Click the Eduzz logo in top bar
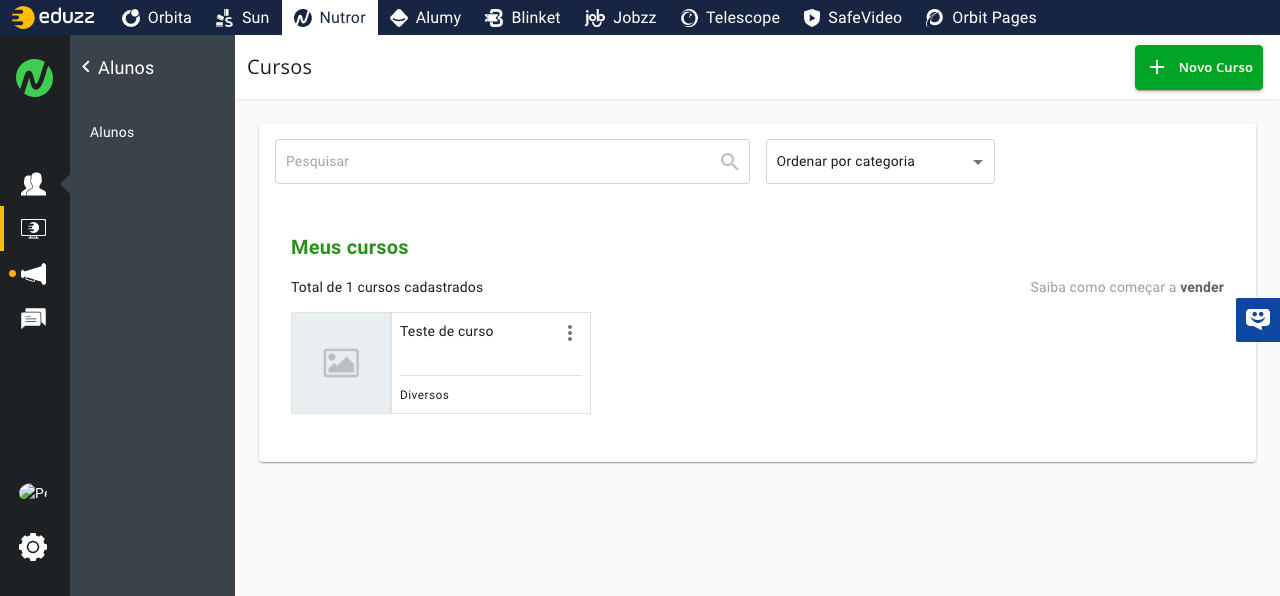The width and height of the screenshot is (1280, 596). (53, 17)
